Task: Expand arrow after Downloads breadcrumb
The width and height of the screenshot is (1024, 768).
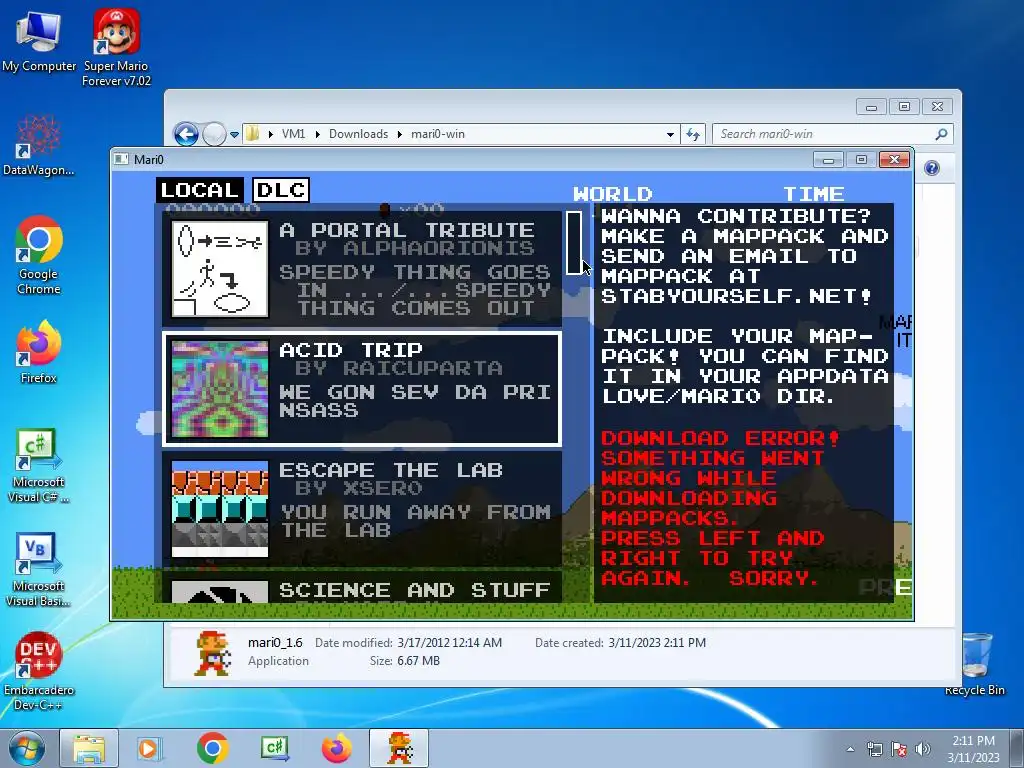Action: [x=400, y=134]
